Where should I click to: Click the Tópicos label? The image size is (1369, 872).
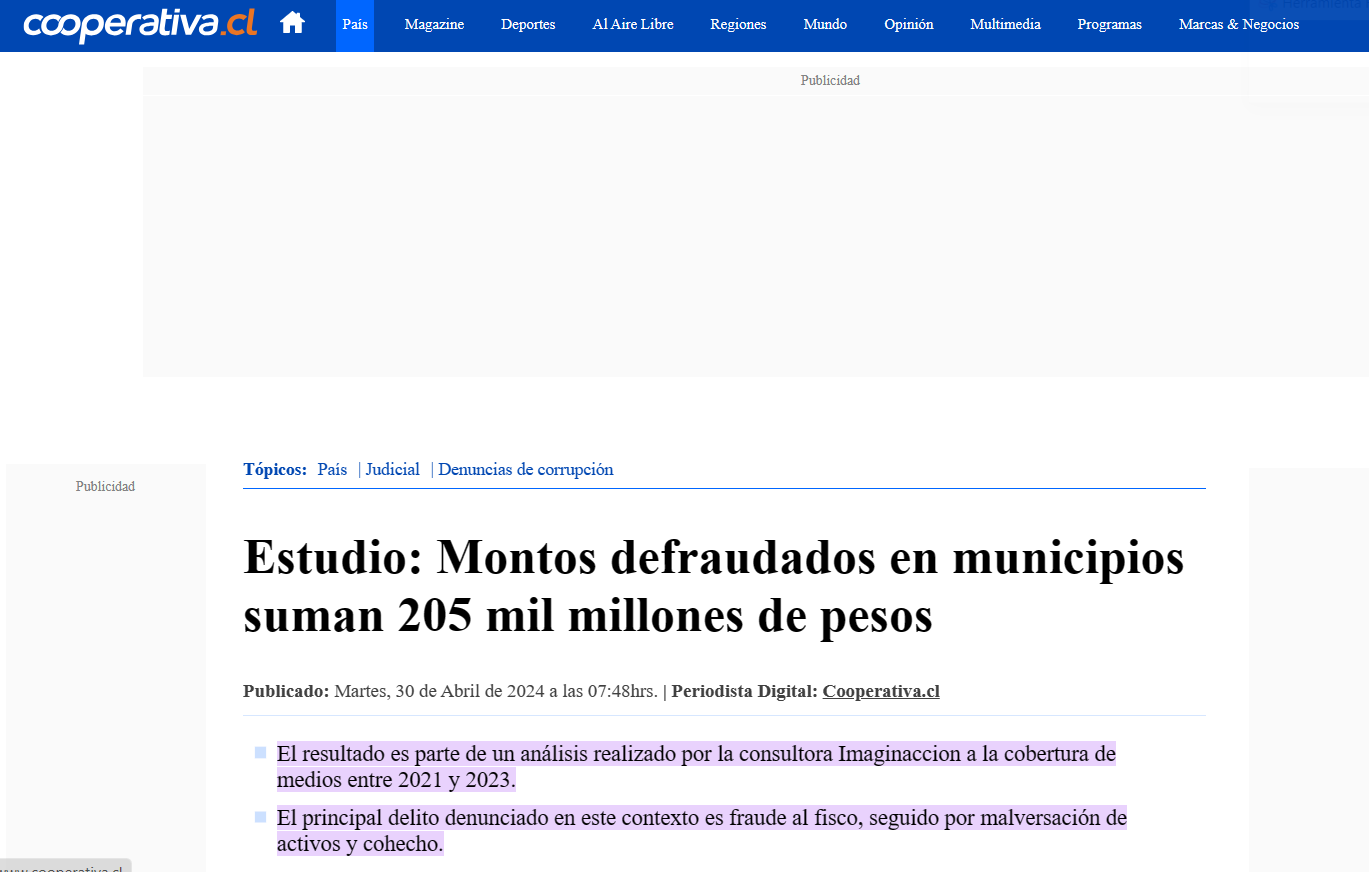tap(275, 469)
